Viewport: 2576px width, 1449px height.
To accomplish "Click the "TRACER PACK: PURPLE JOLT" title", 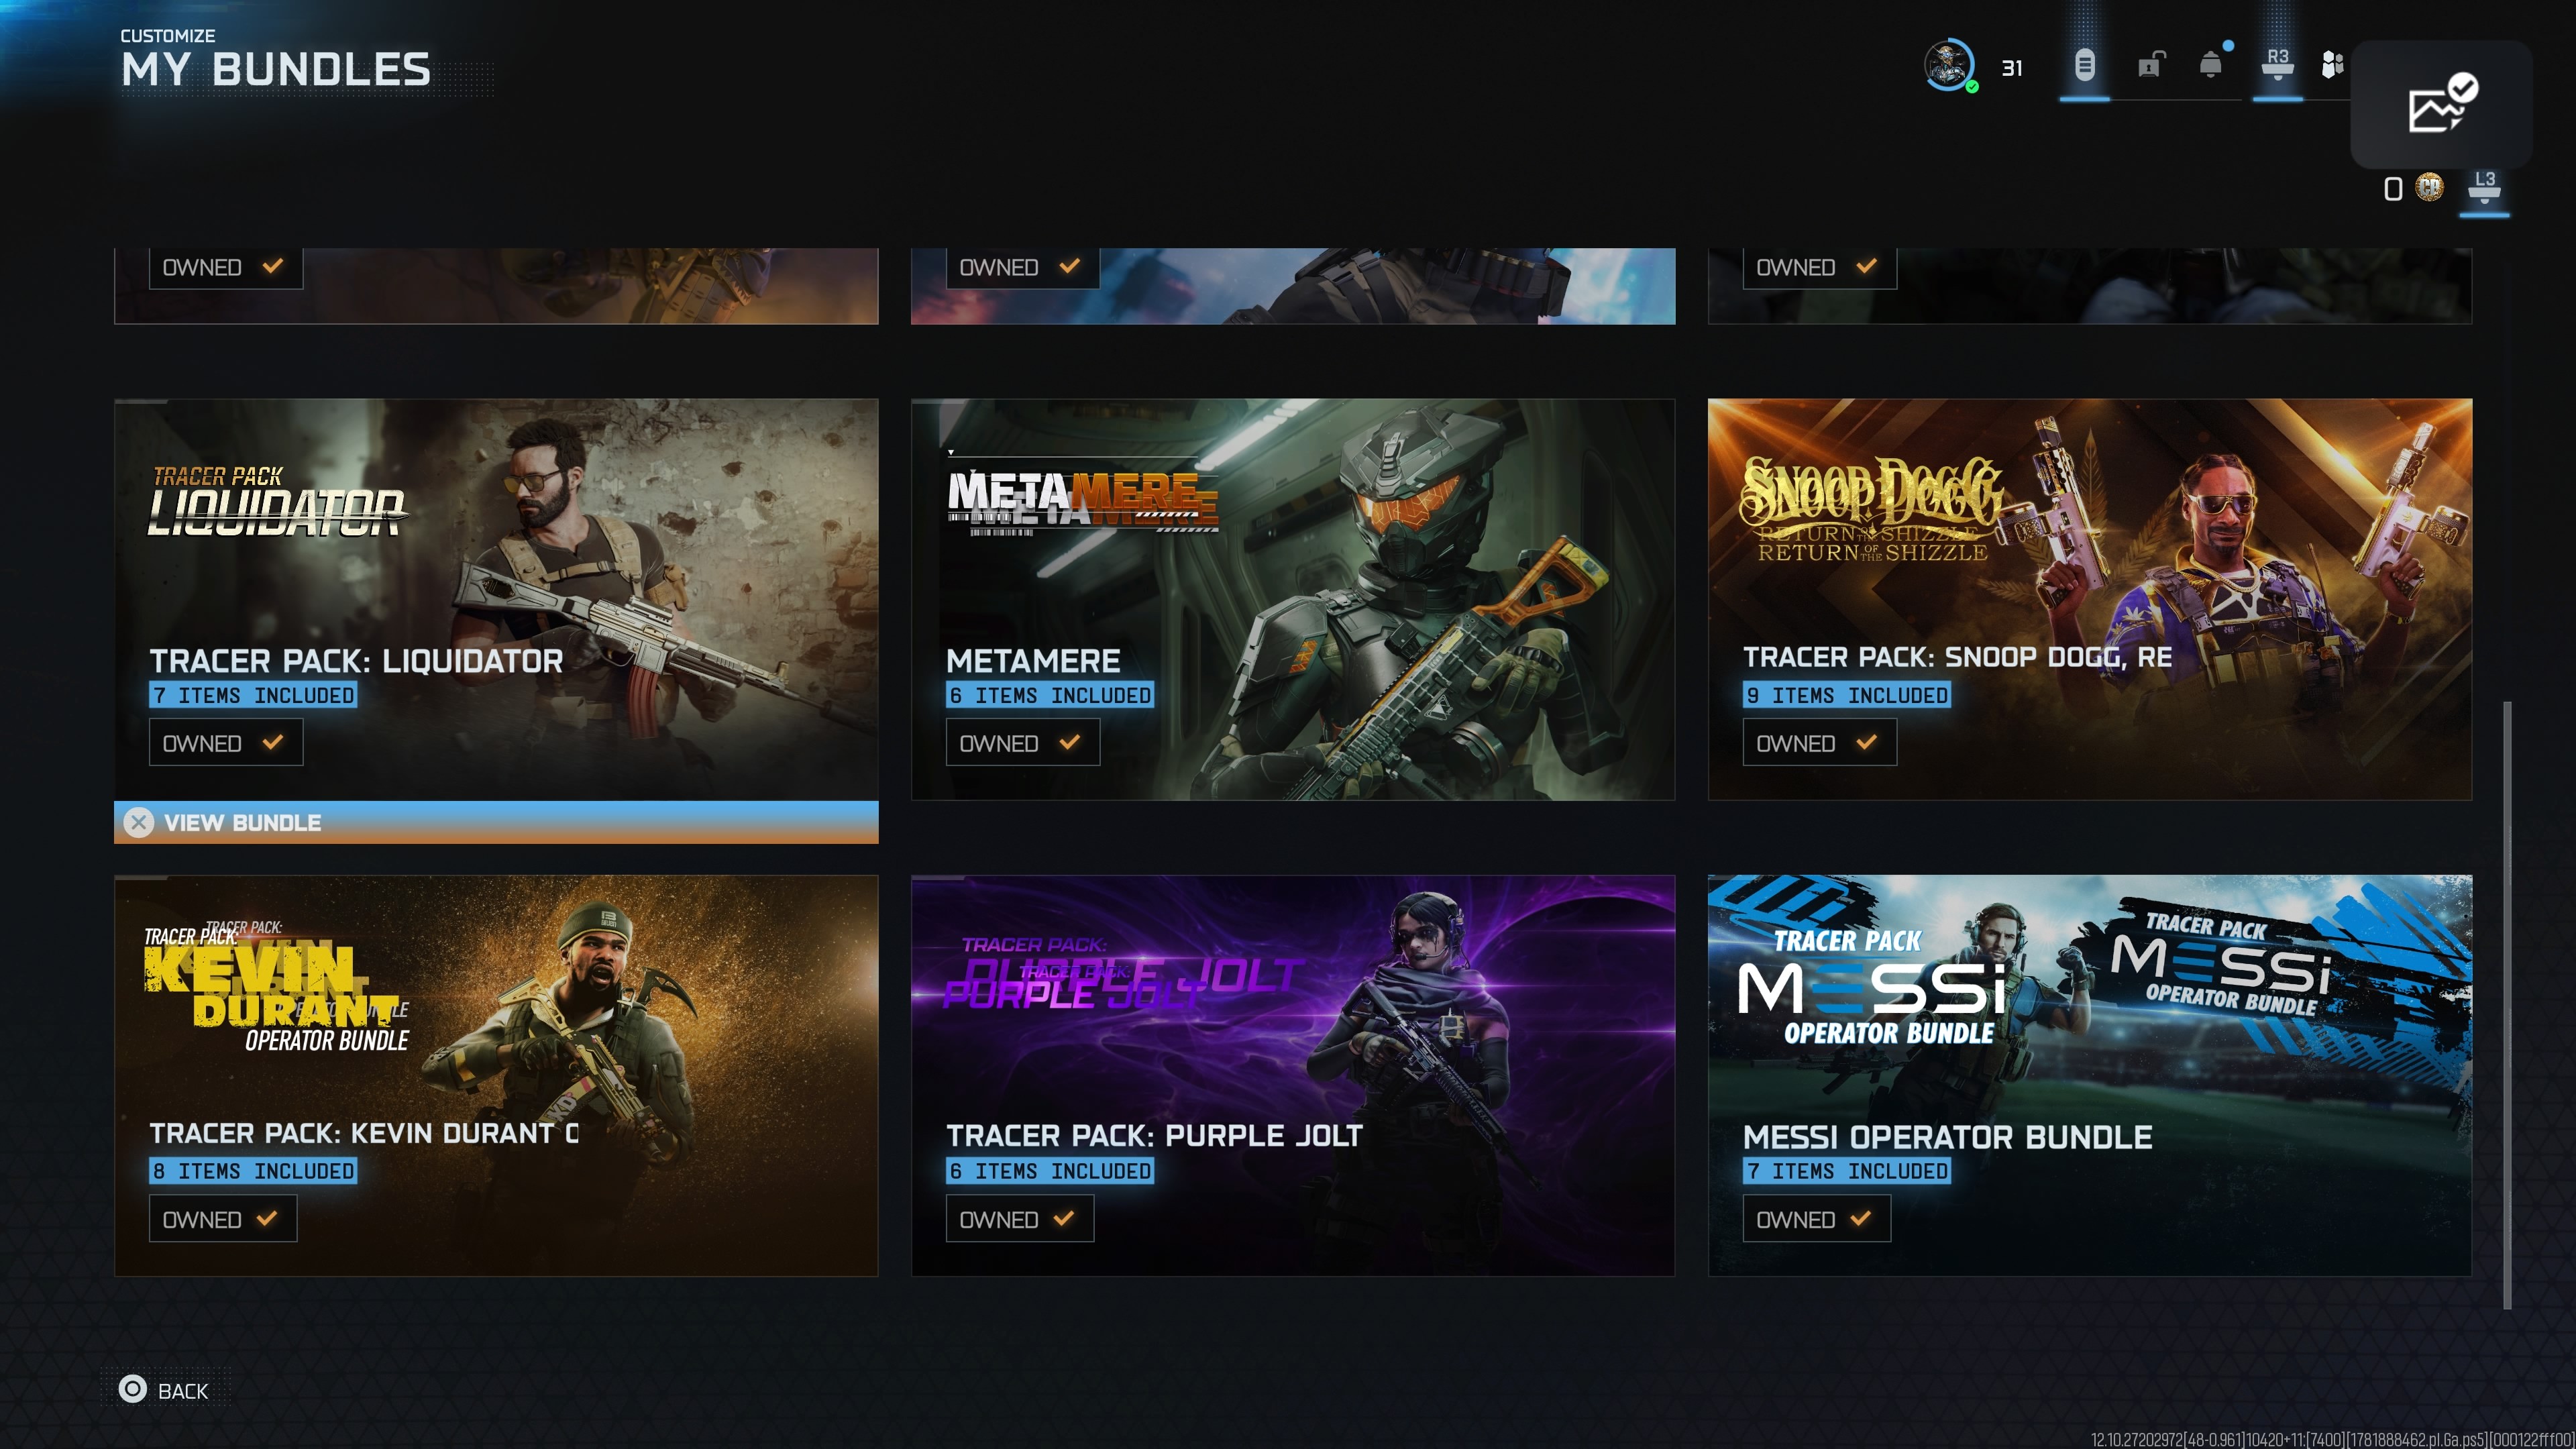I will (x=1154, y=1135).
